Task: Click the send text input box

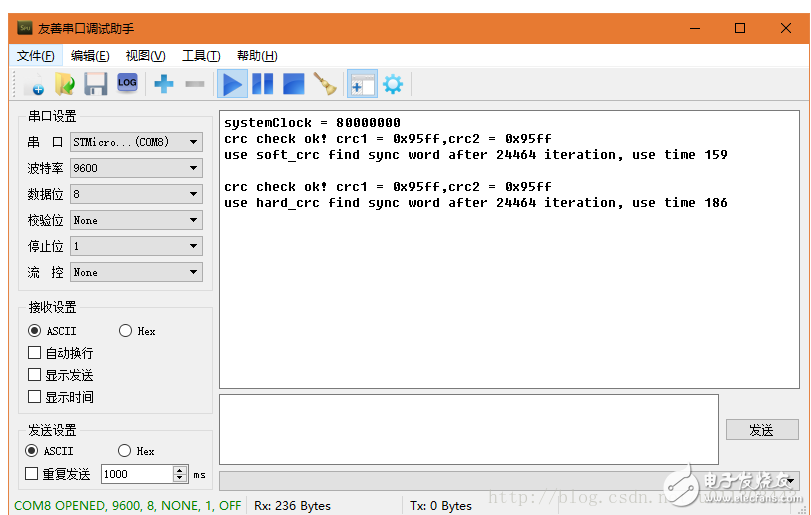Action: pos(468,429)
